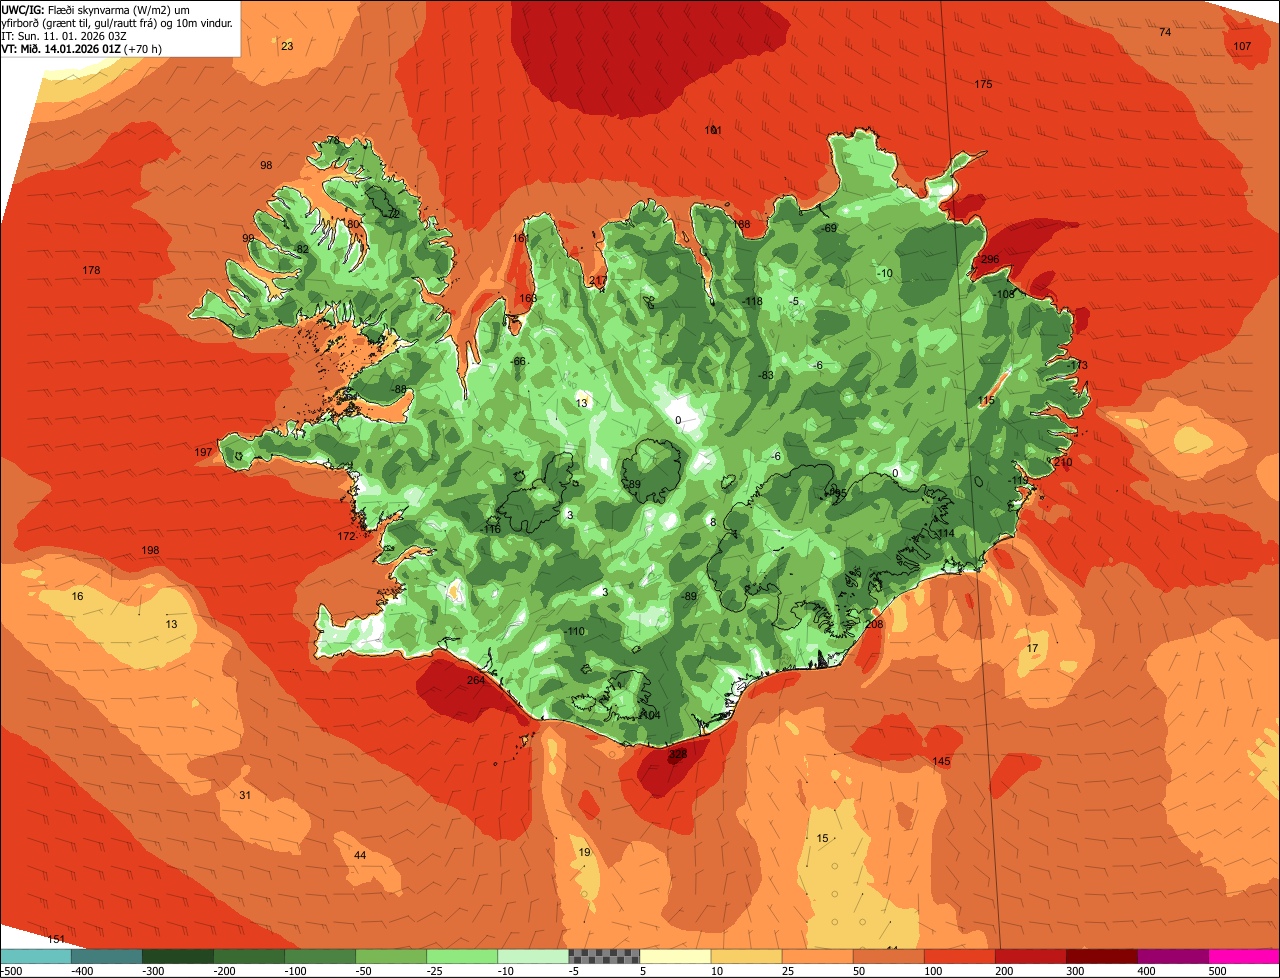Click the map value '19' south of Iceland
The width and height of the screenshot is (1280, 978).
[x=584, y=853]
